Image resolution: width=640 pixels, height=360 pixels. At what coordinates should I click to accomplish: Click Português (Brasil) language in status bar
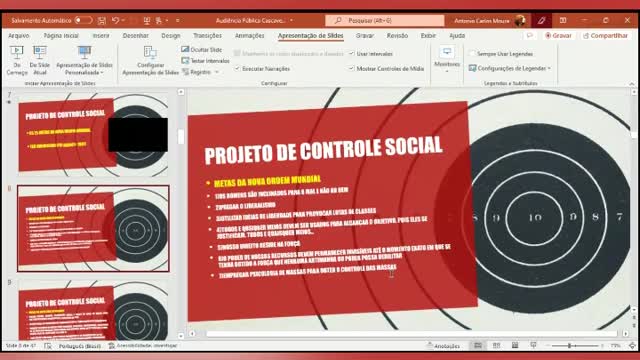pyautogui.click(x=80, y=346)
